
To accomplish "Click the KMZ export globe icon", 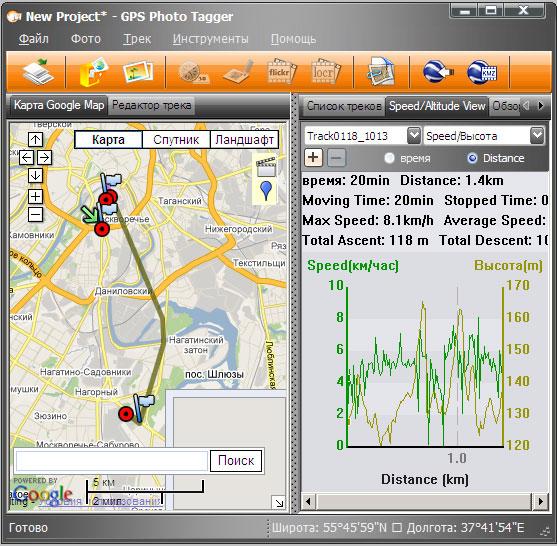I will [482, 72].
